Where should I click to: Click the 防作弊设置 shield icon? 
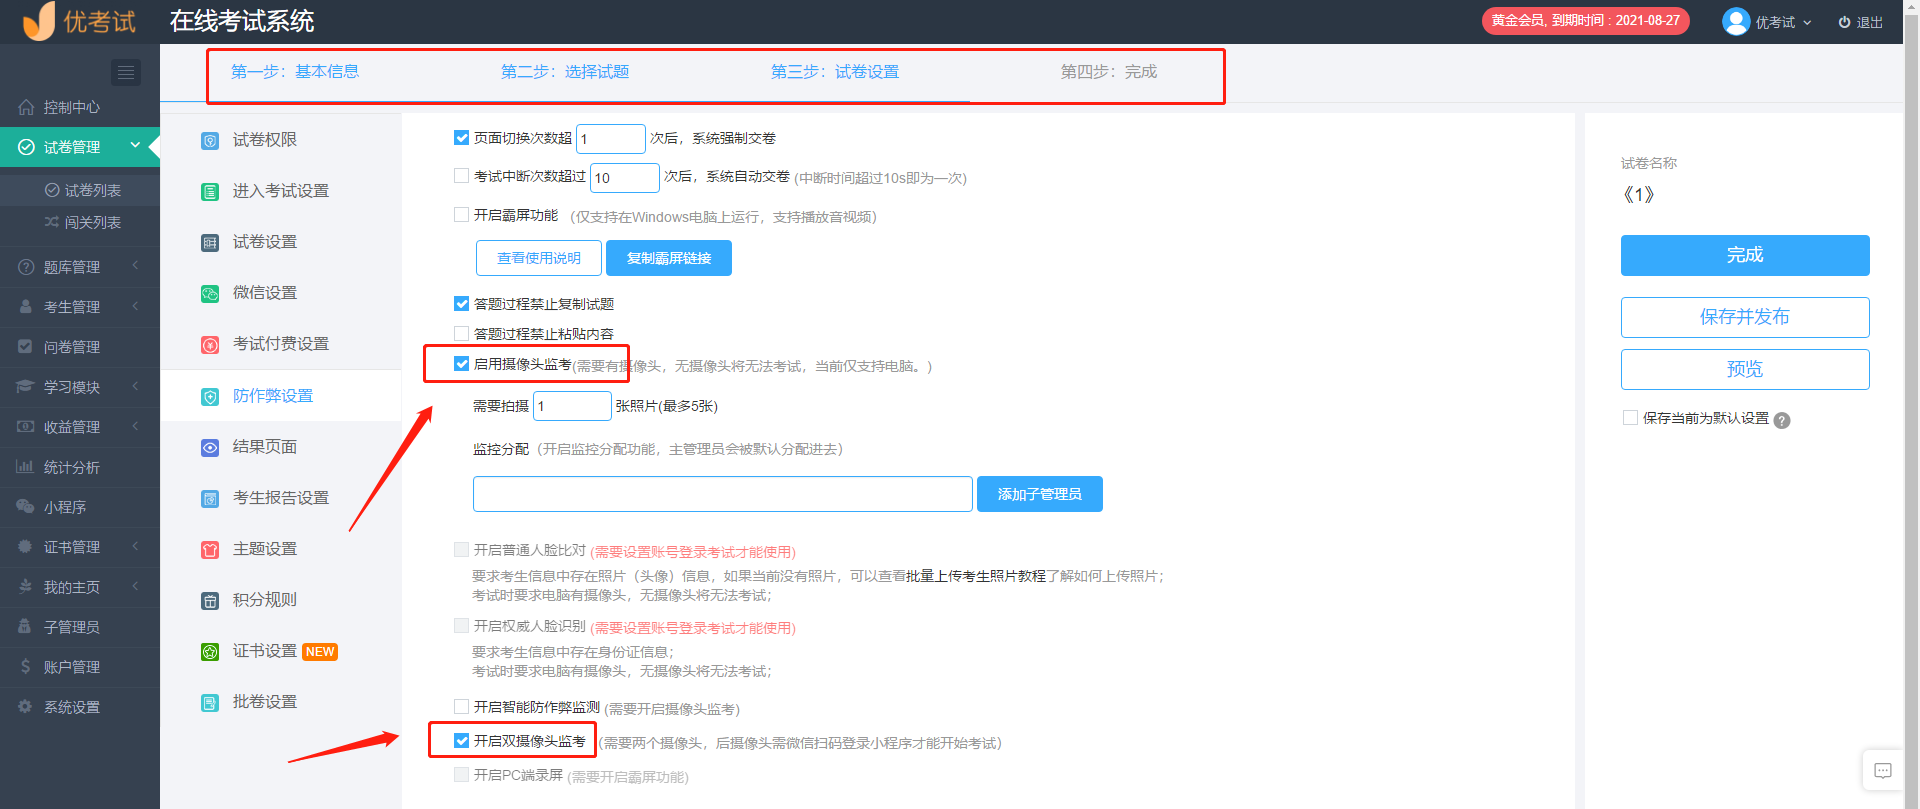[x=210, y=397]
